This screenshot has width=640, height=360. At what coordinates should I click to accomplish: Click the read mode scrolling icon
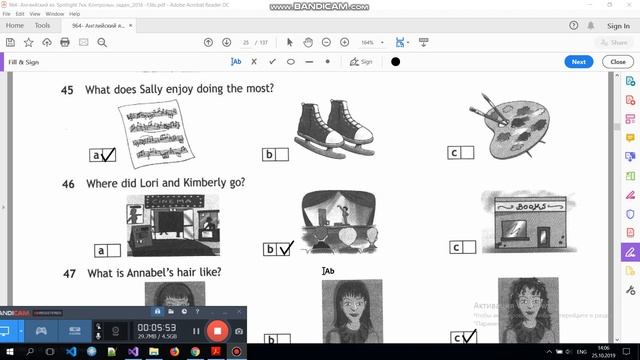point(424,42)
